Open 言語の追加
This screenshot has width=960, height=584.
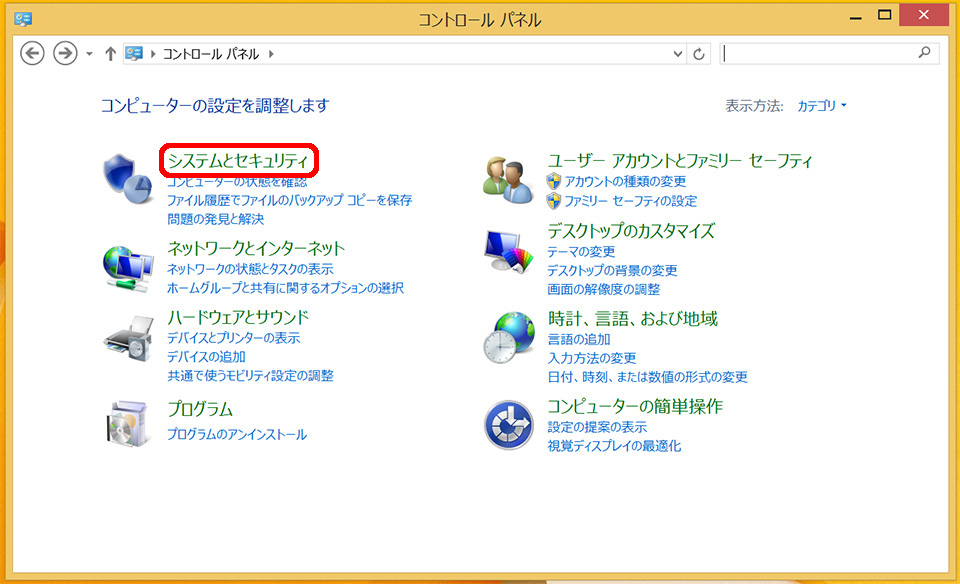coord(579,339)
